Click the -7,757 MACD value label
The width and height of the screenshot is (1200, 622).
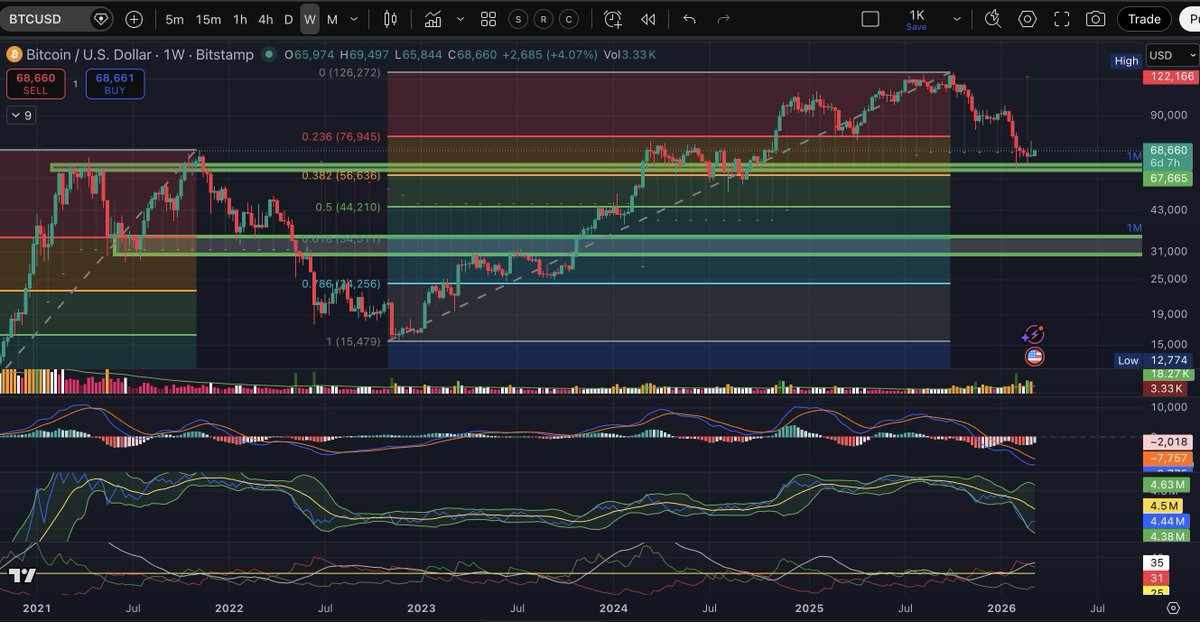coord(1166,457)
